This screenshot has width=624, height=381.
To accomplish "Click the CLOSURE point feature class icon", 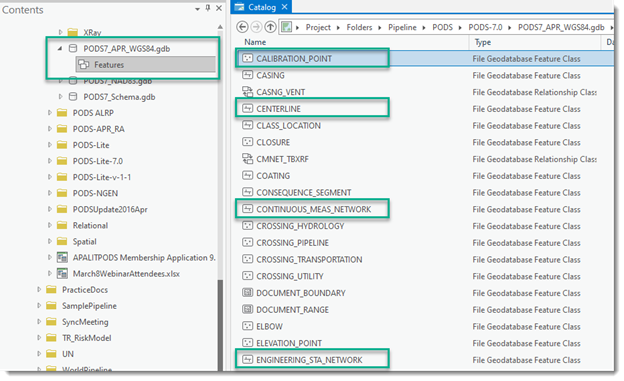I will [248, 142].
